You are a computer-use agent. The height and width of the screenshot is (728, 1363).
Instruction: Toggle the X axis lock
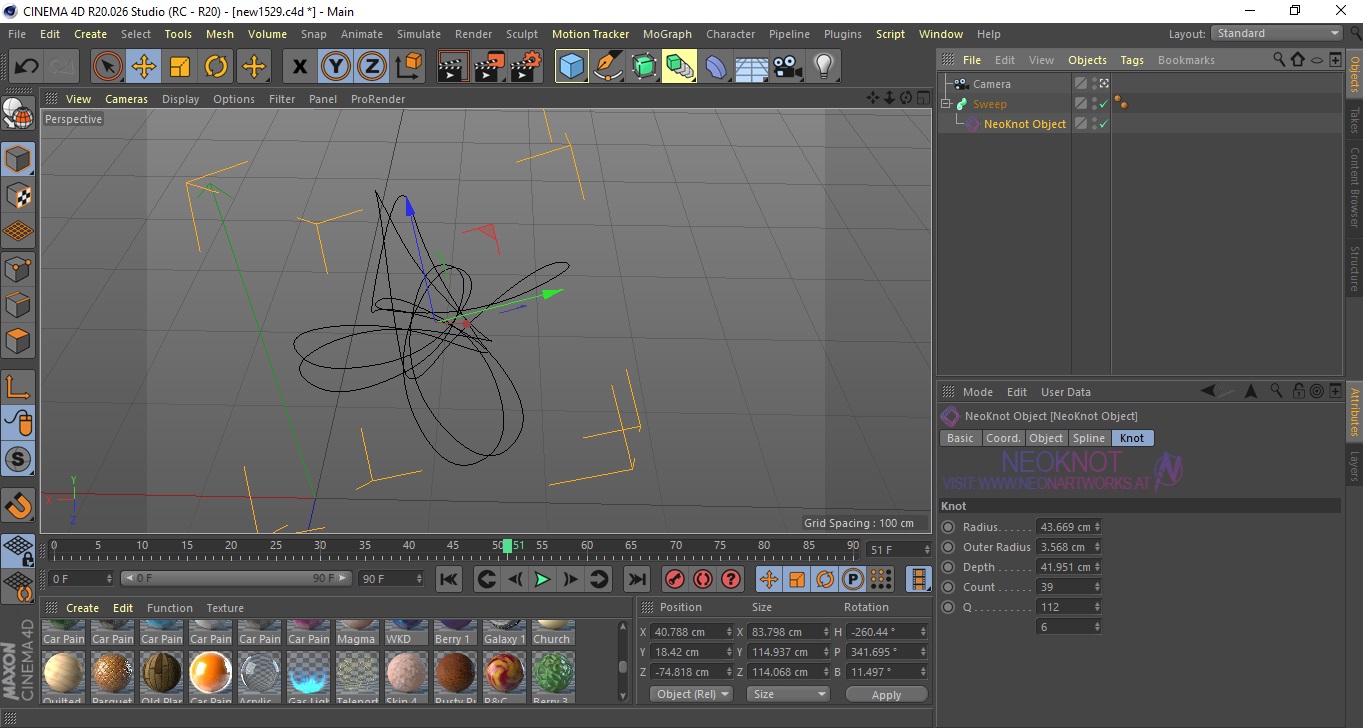tap(299, 67)
